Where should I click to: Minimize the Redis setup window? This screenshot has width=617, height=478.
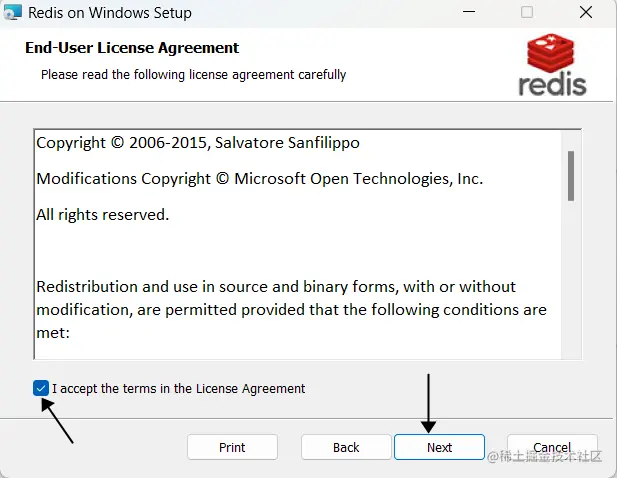[x=469, y=12]
